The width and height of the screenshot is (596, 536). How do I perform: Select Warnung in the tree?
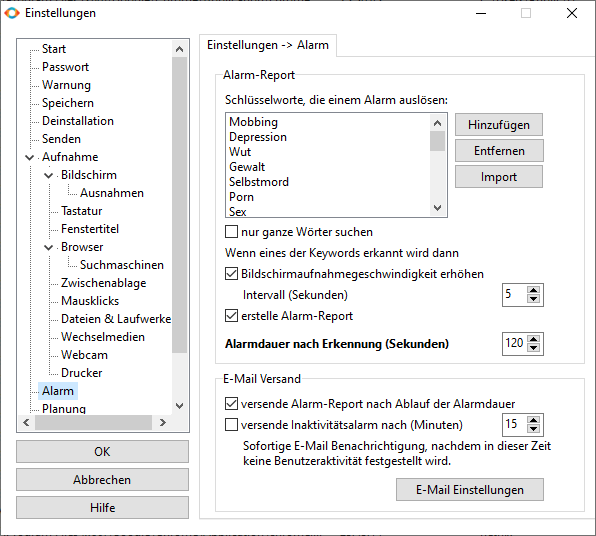pos(66,85)
